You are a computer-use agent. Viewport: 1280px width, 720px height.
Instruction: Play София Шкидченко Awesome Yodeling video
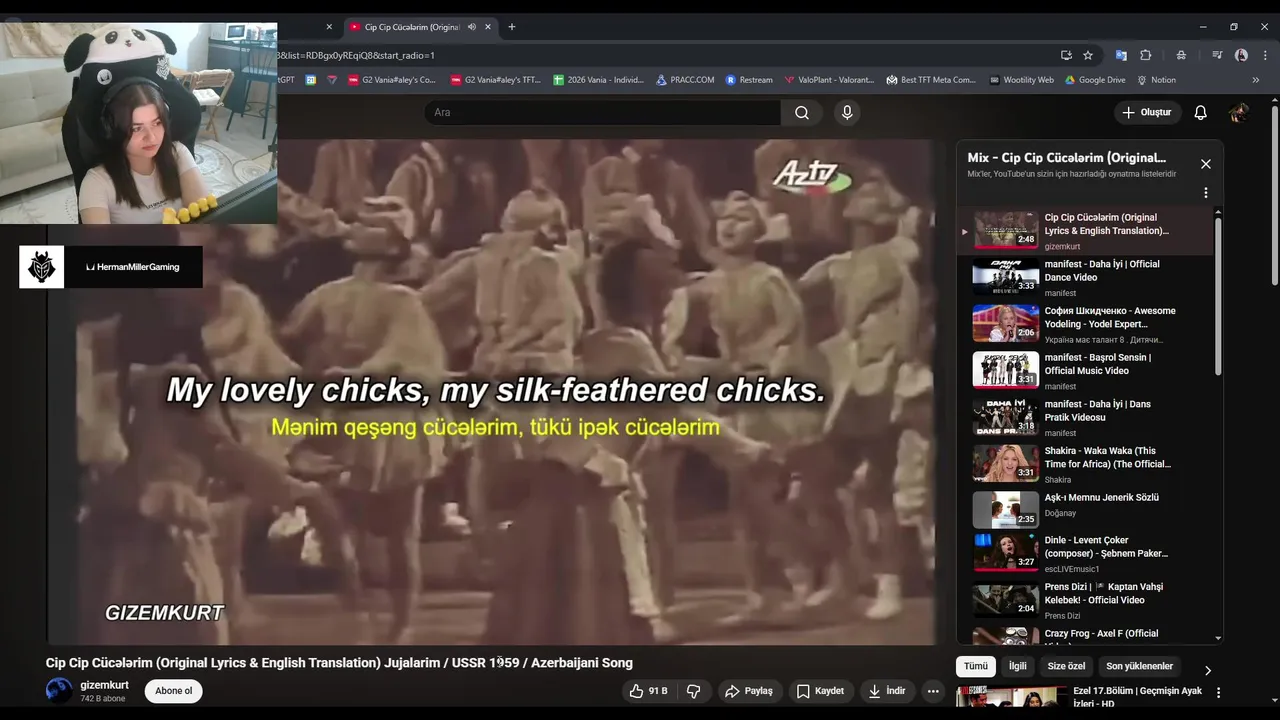click(x=1085, y=324)
